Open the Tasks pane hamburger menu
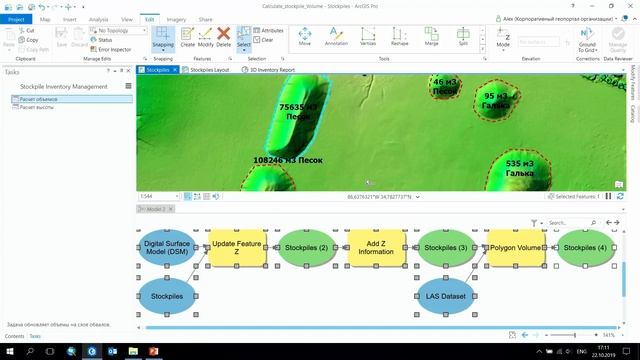This screenshot has height=360, width=640. pyautogui.click(x=128, y=86)
